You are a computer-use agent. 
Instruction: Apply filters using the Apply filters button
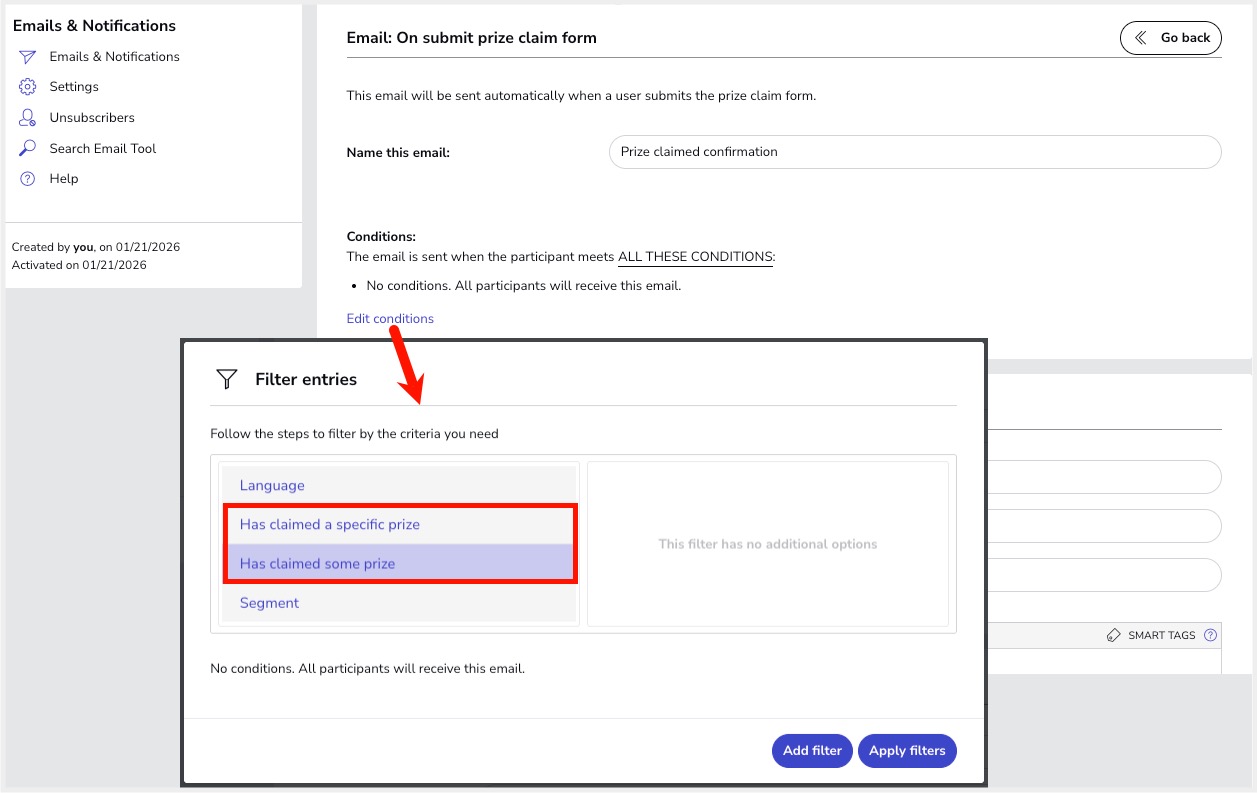click(x=907, y=751)
